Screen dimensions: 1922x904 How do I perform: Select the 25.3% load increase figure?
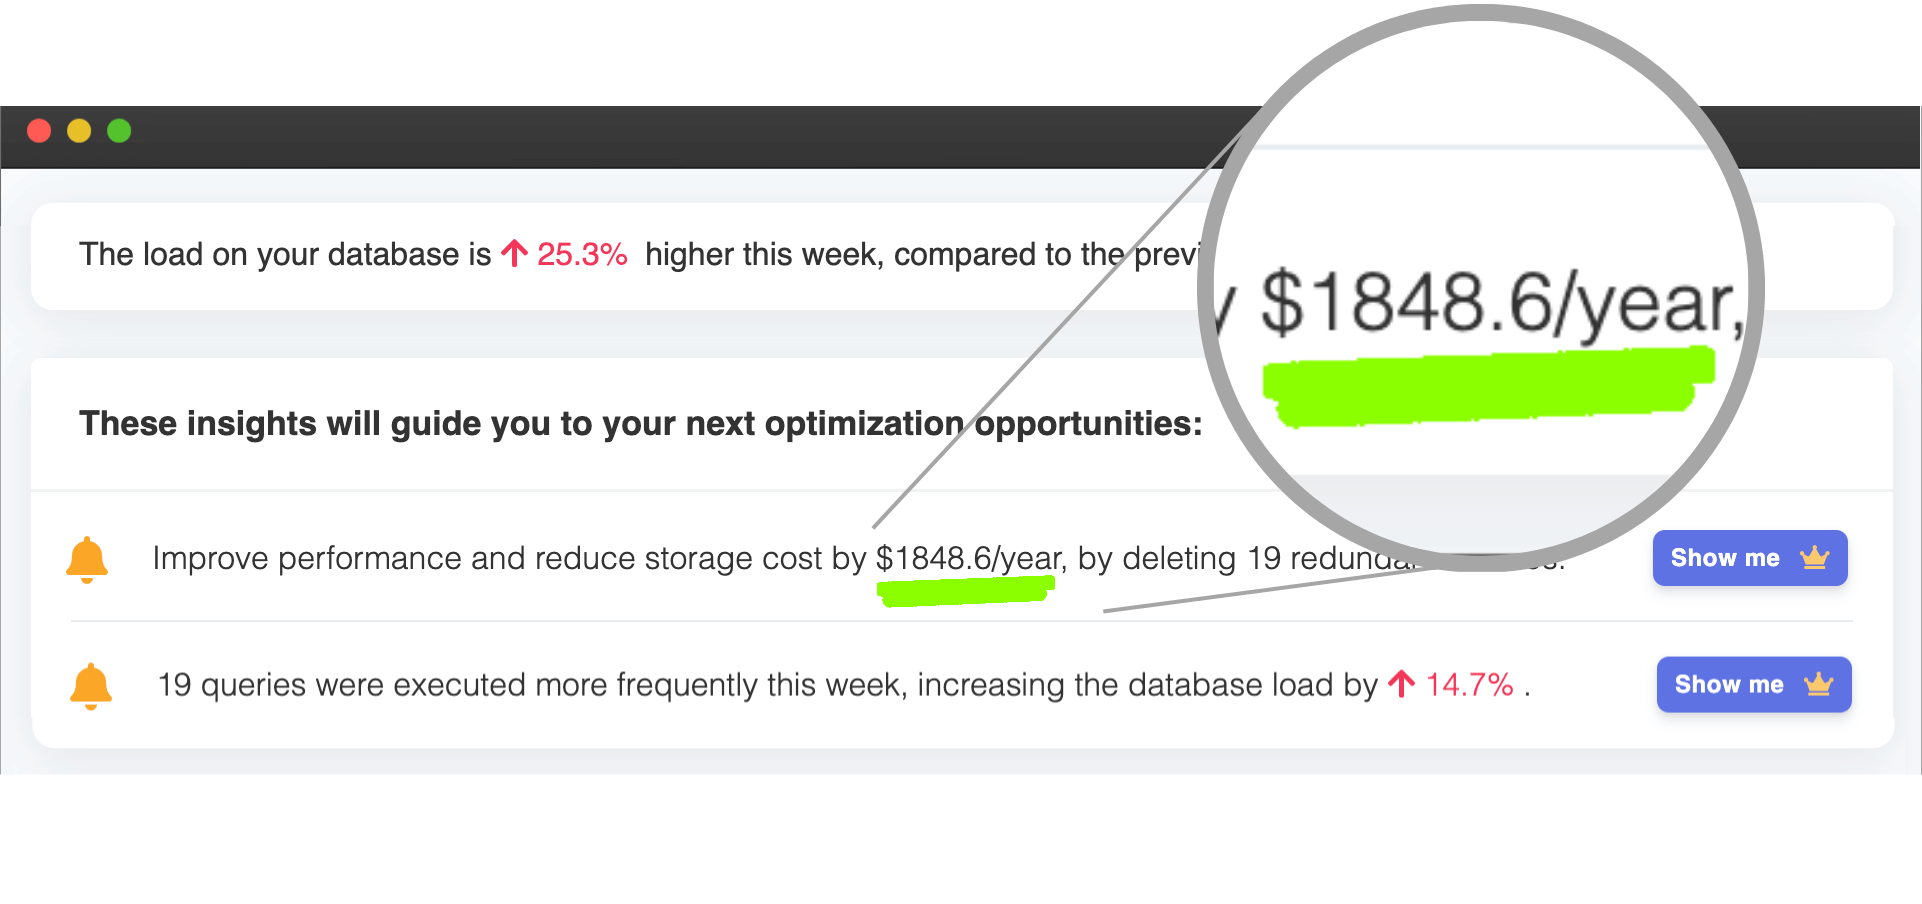582,255
